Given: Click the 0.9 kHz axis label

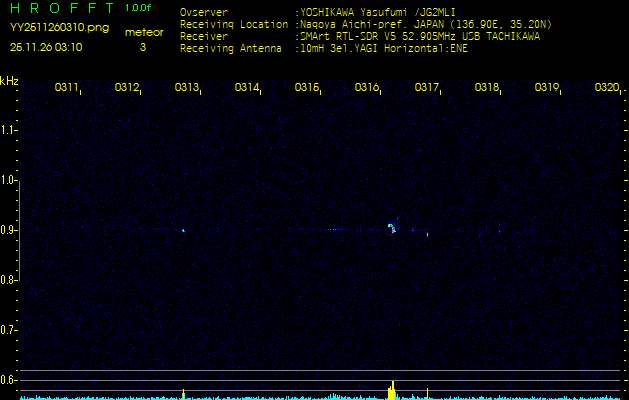Looking at the screenshot, I should click(8, 230).
